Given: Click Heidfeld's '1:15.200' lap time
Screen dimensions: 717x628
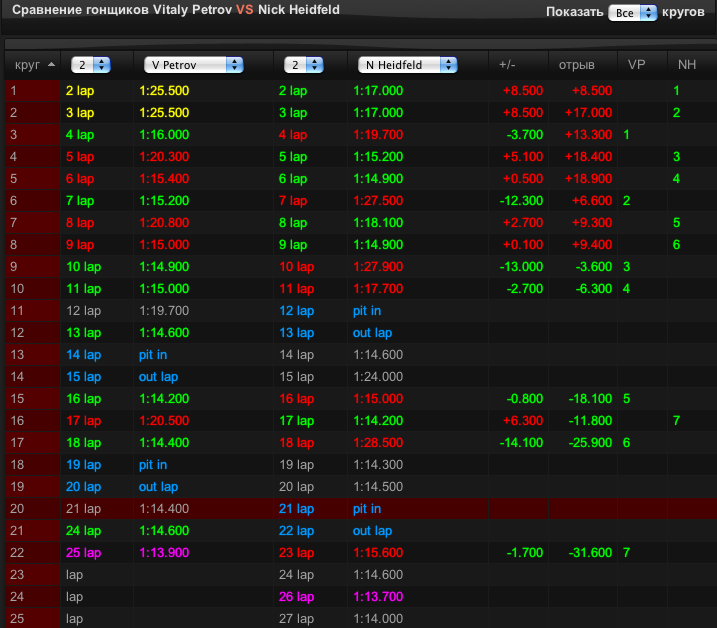Looking at the screenshot, I should coord(378,156).
